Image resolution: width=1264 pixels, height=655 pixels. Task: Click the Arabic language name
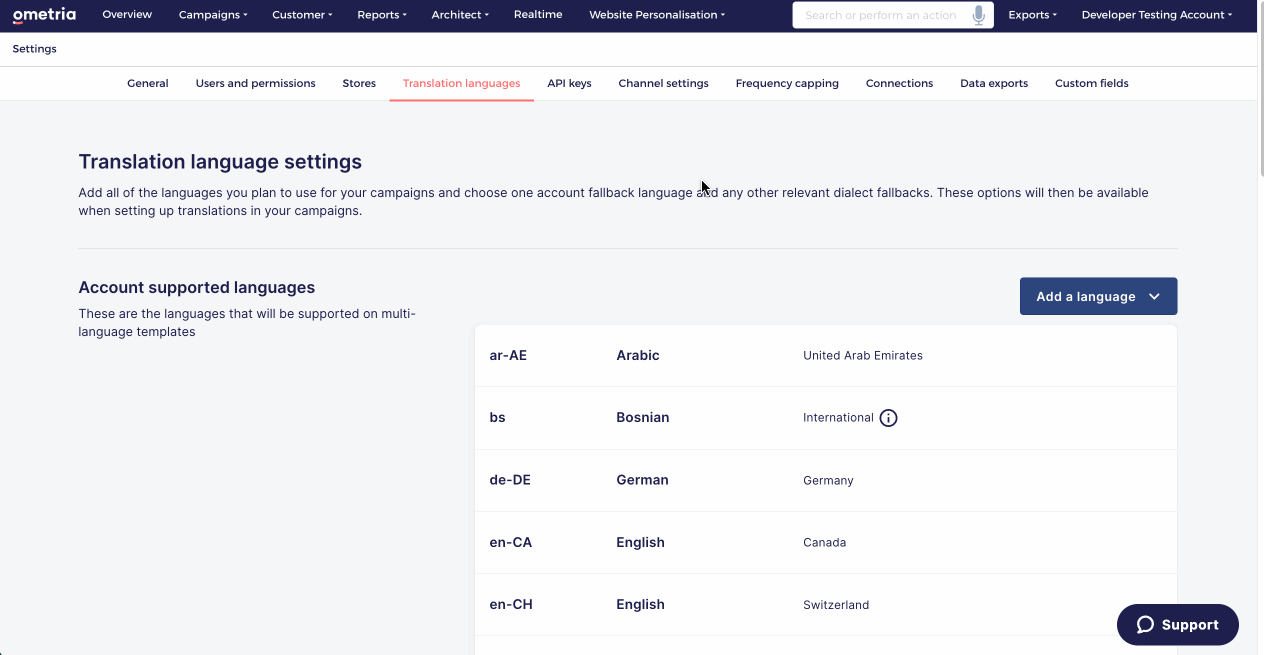coord(638,356)
